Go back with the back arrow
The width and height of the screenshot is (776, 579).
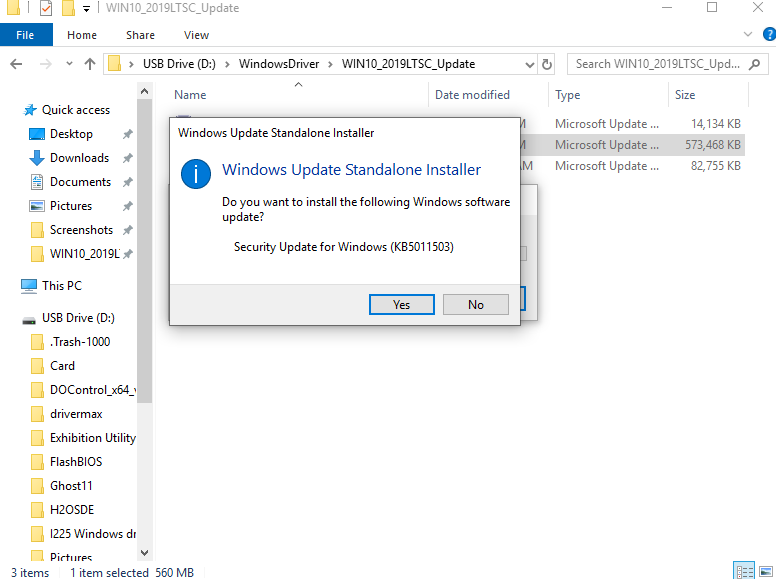pos(16,64)
